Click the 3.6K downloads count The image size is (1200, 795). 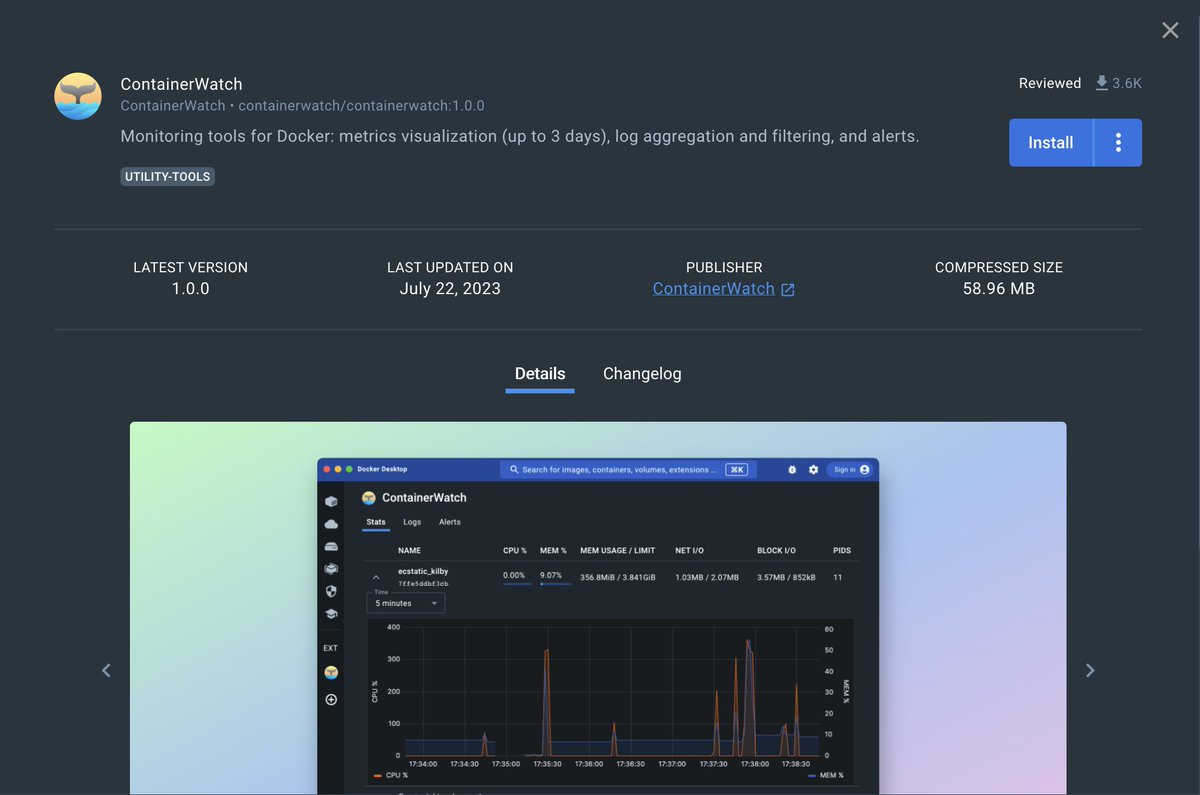1127,83
